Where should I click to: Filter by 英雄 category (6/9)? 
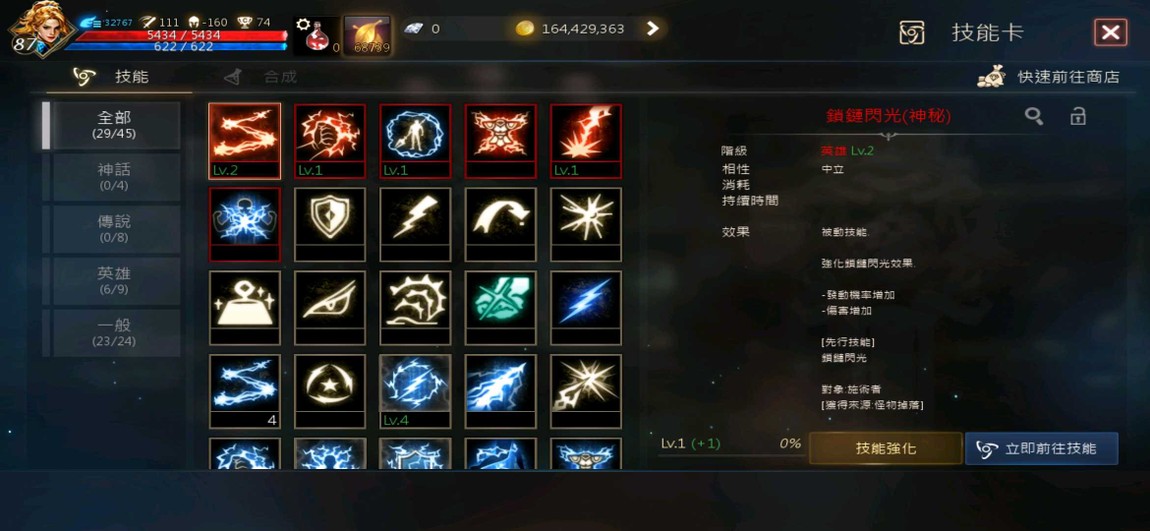point(114,281)
